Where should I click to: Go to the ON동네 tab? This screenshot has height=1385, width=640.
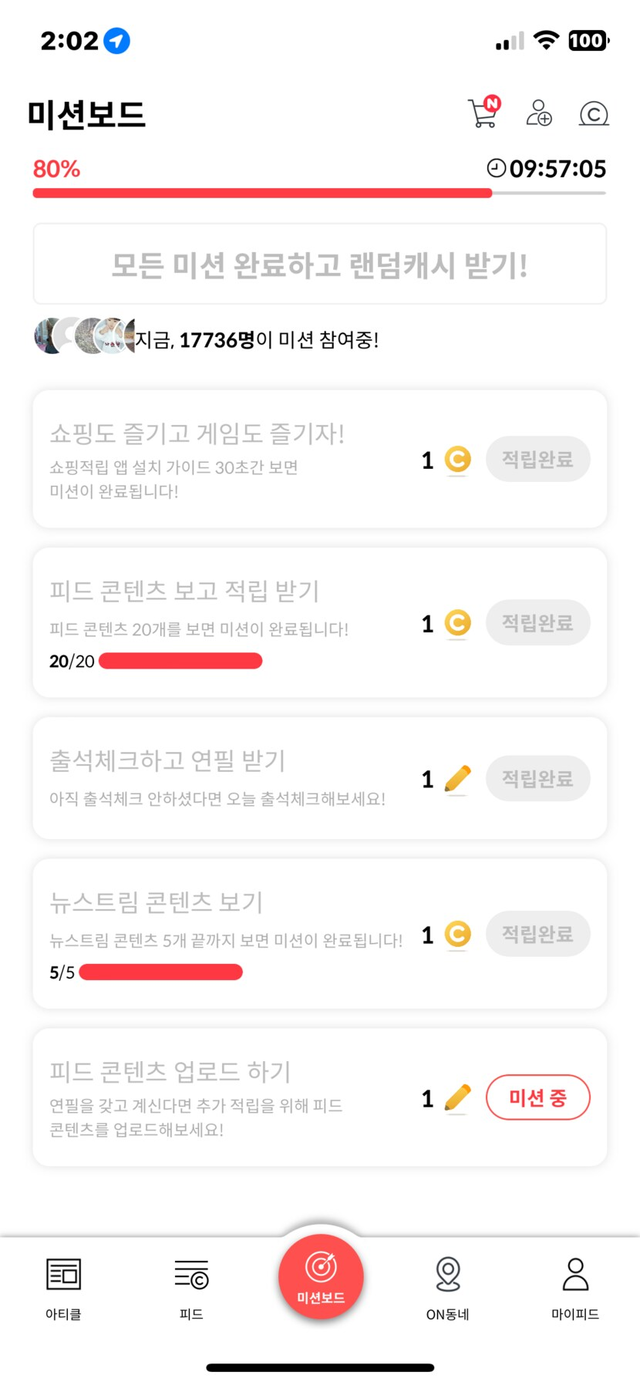click(448, 1287)
